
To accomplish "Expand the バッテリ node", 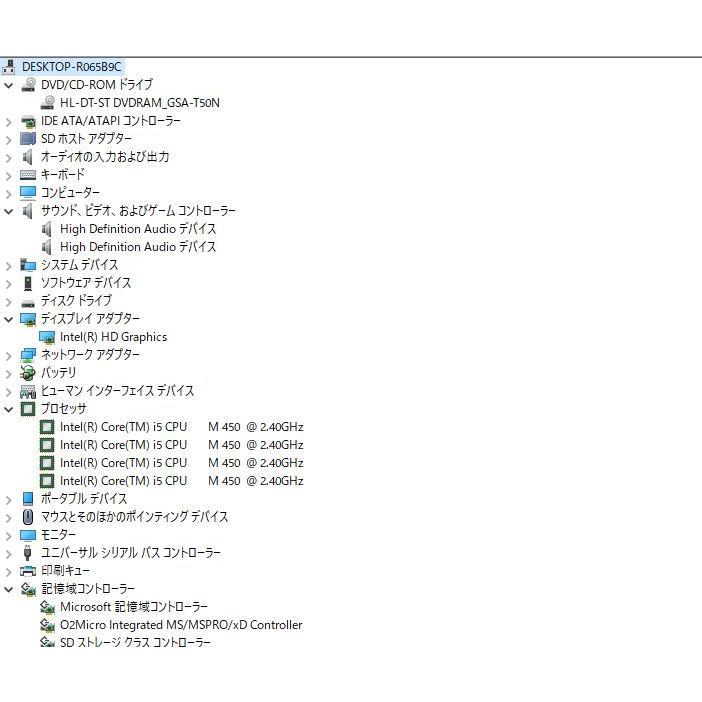I will click(9, 373).
